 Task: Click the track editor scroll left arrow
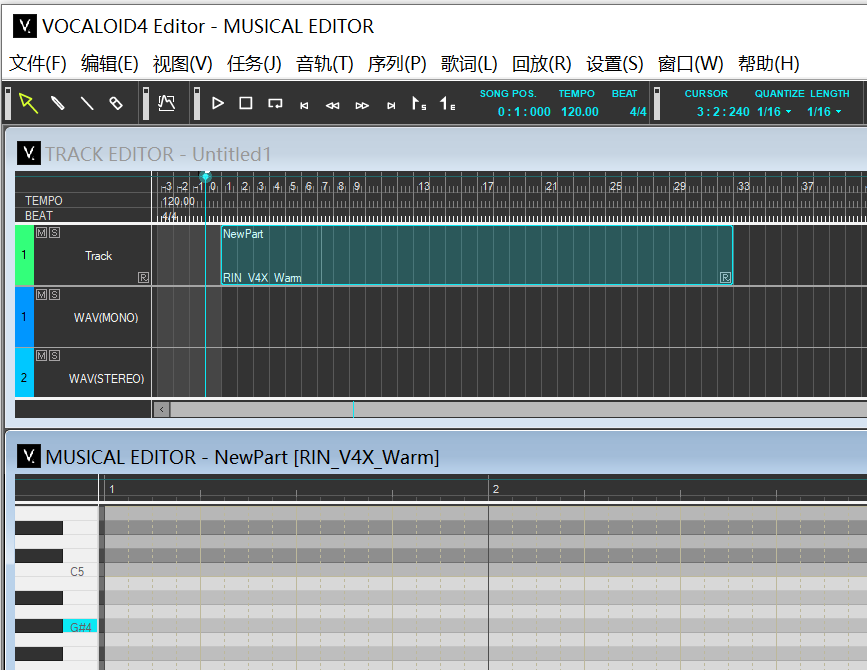[161, 410]
